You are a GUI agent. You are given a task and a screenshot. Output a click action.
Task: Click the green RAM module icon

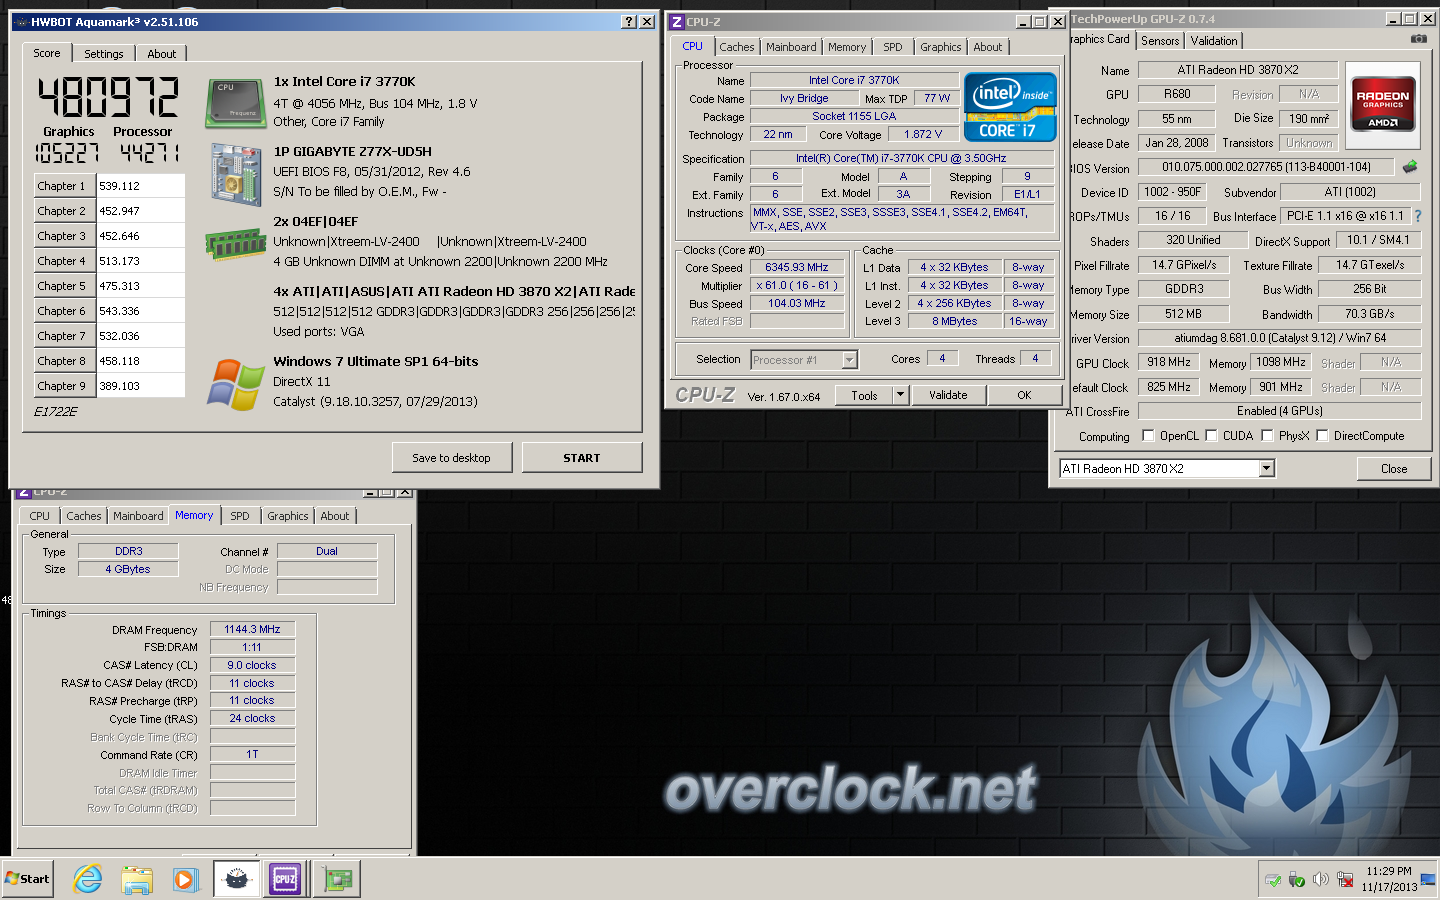point(236,244)
